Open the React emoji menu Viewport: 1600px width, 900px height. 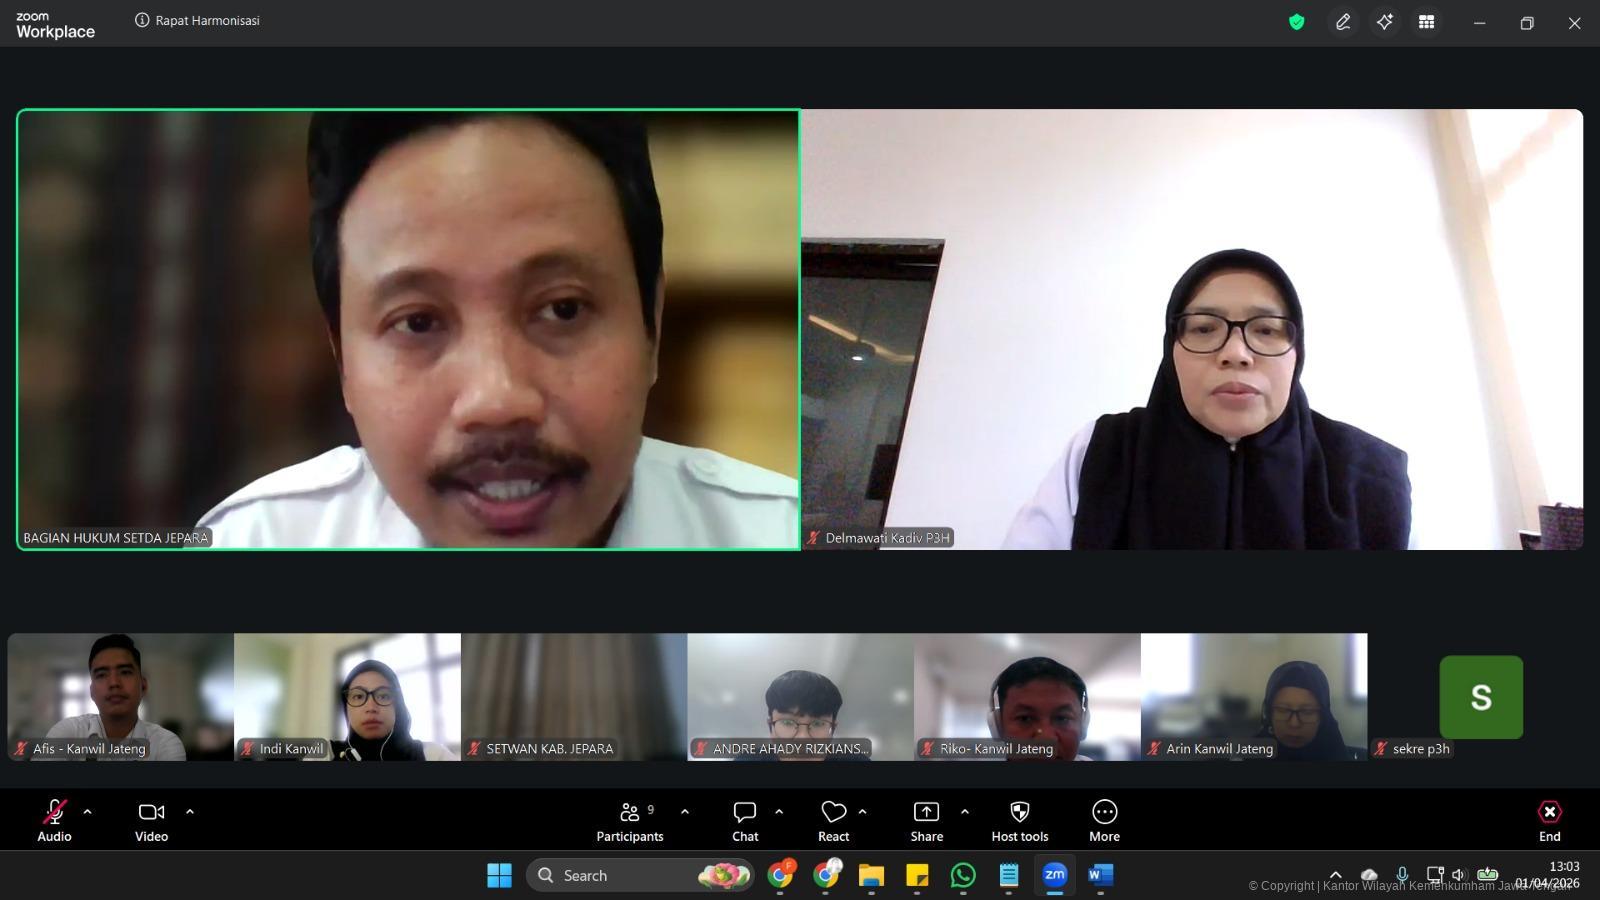point(833,821)
